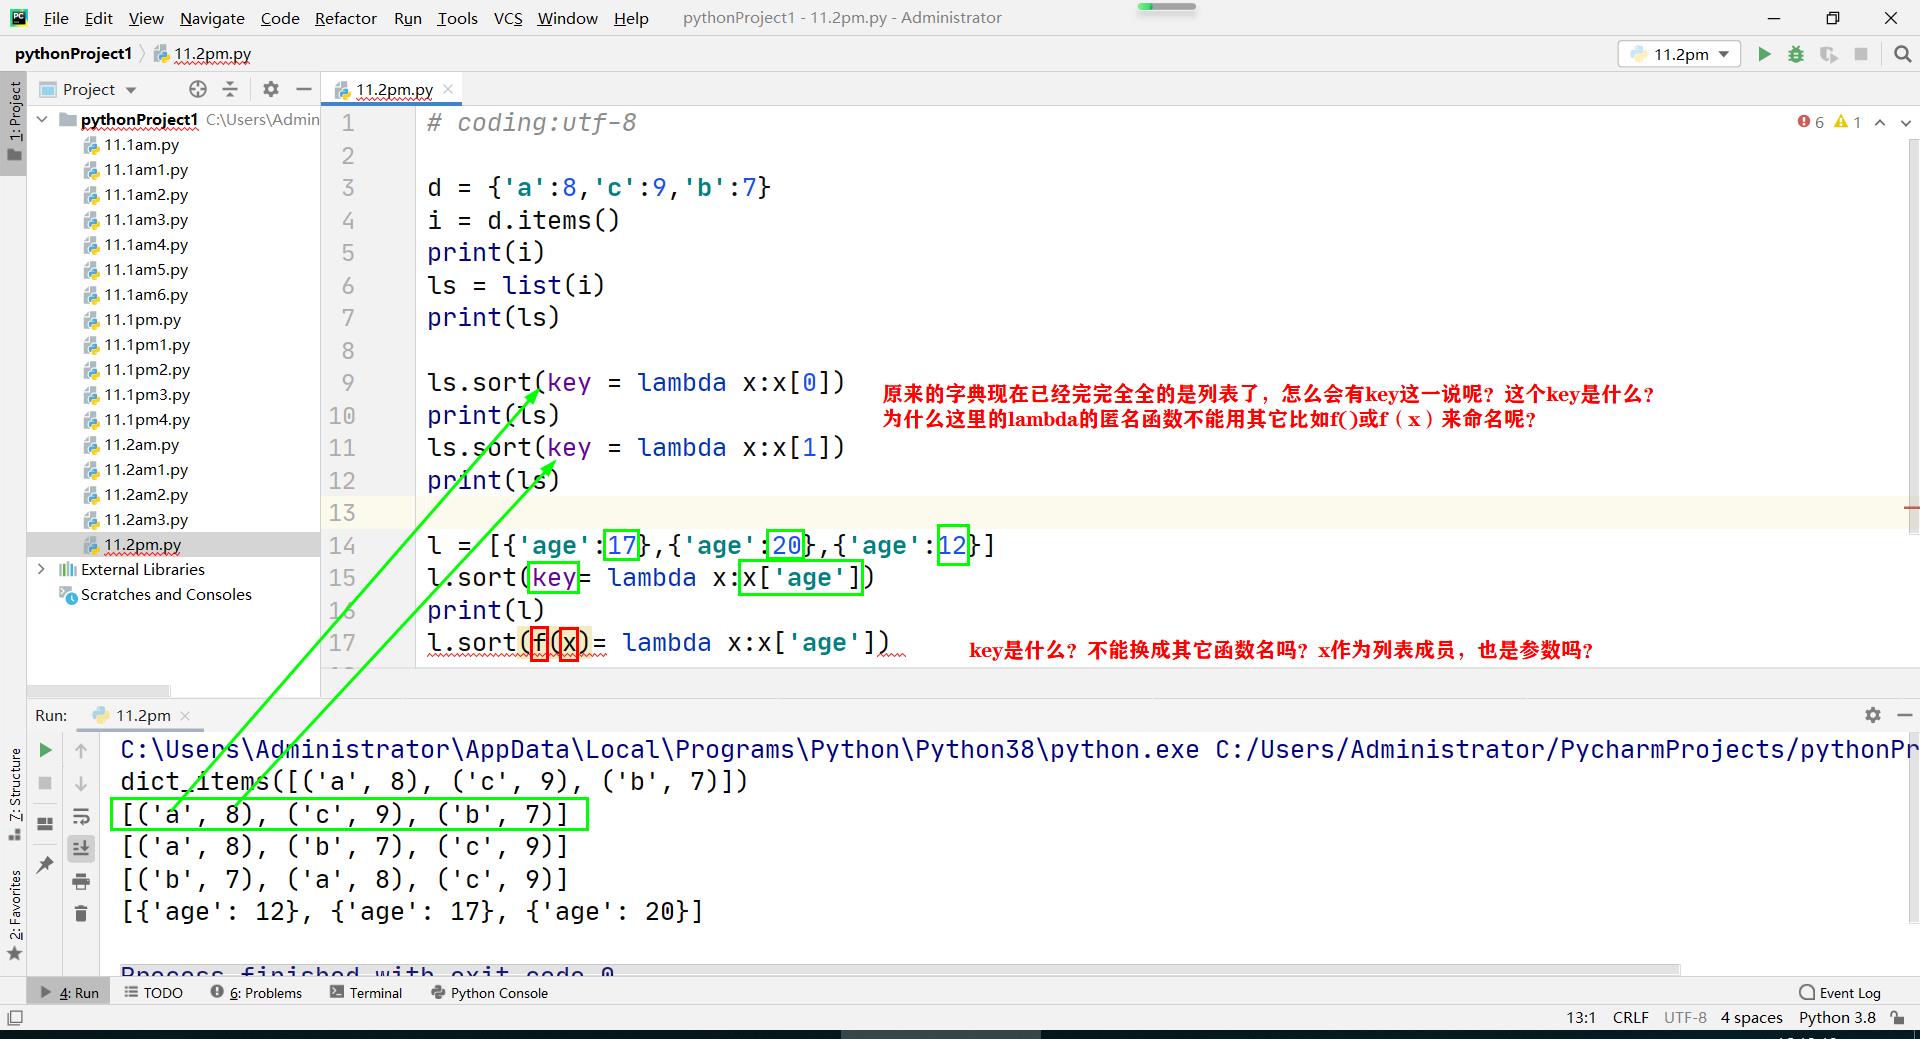This screenshot has height=1039, width=1920.
Task: Click the locate/select opened file target icon
Action: [198, 89]
